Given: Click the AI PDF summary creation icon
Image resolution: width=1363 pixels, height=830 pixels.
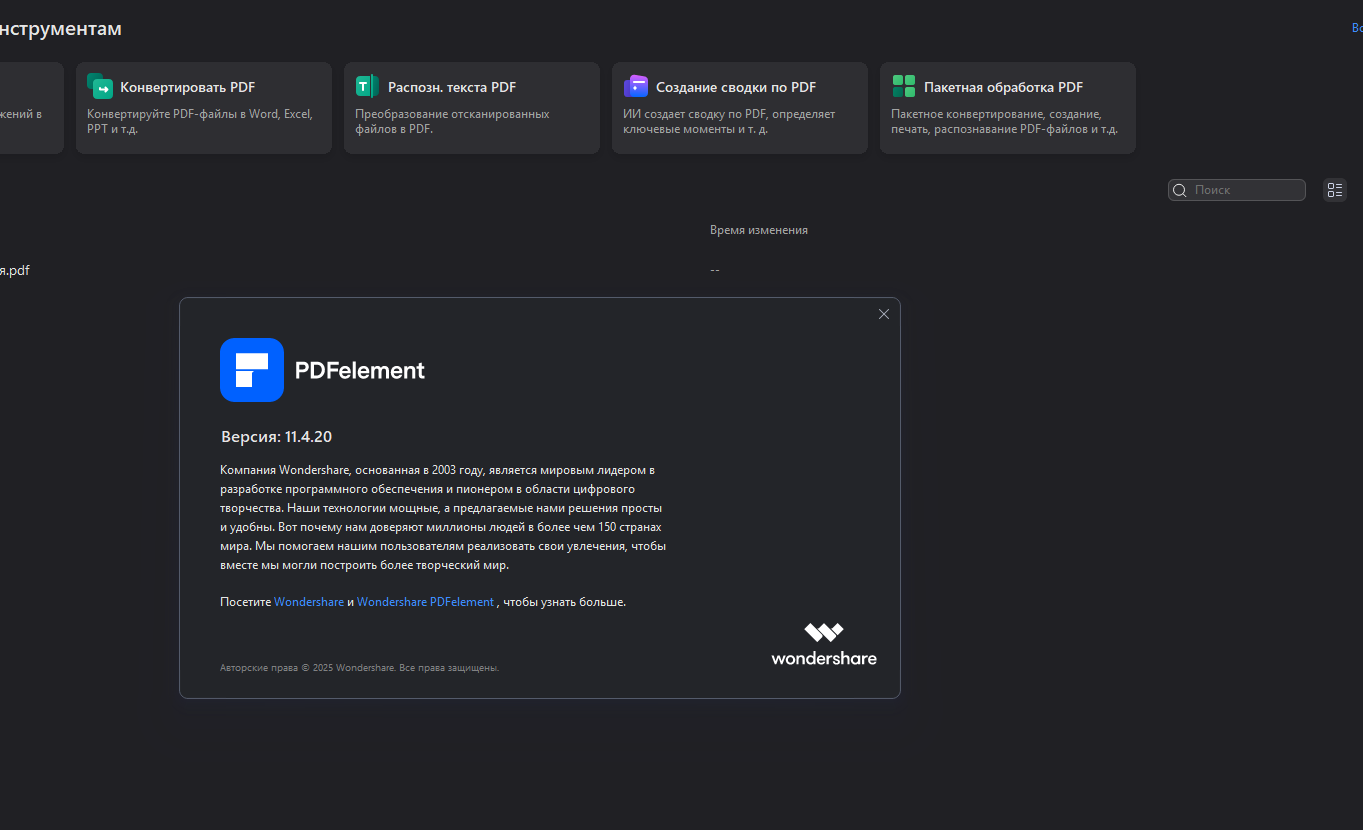Looking at the screenshot, I should tap(636, 86).
